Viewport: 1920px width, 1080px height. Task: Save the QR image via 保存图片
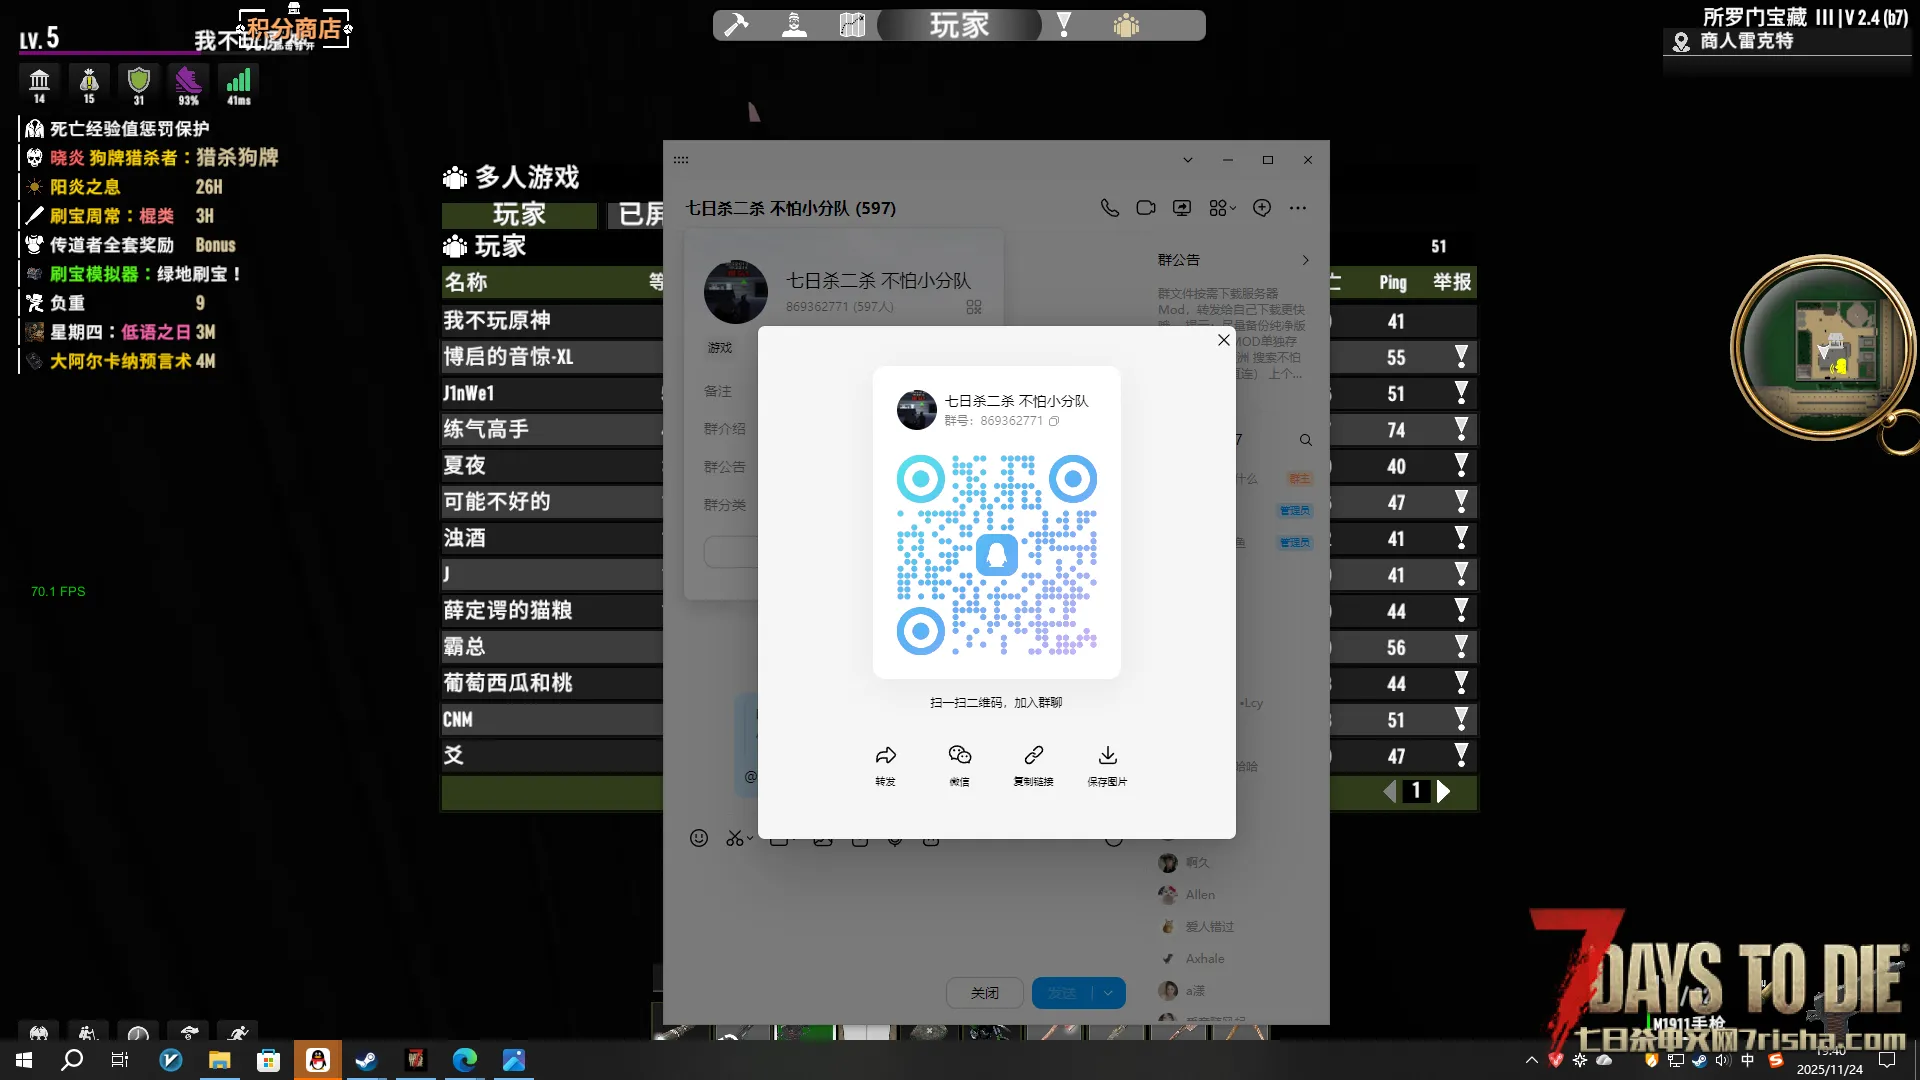point(1107,756)
